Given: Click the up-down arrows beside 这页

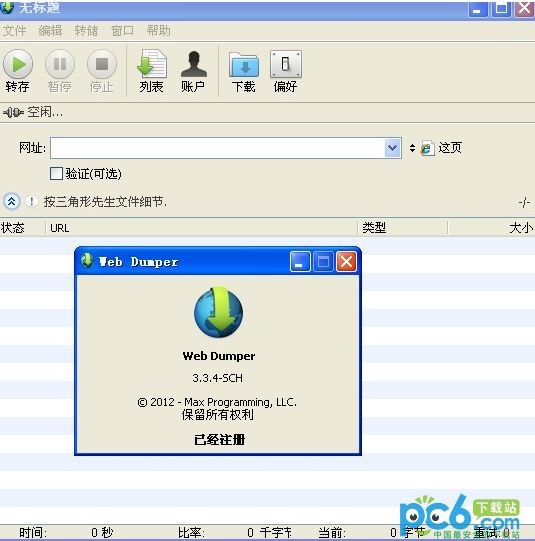Looking at the screenshot, I should [x=412, y=148].
